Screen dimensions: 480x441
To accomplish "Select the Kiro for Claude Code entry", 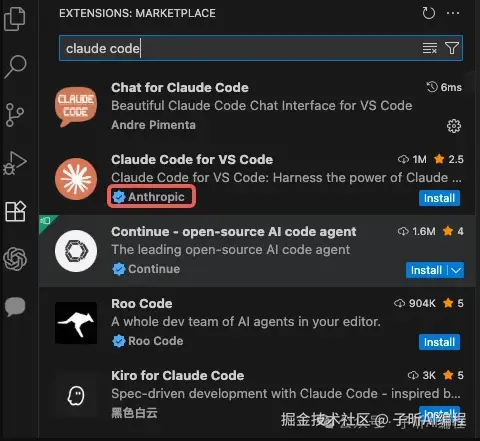I will tap(257, 393).
